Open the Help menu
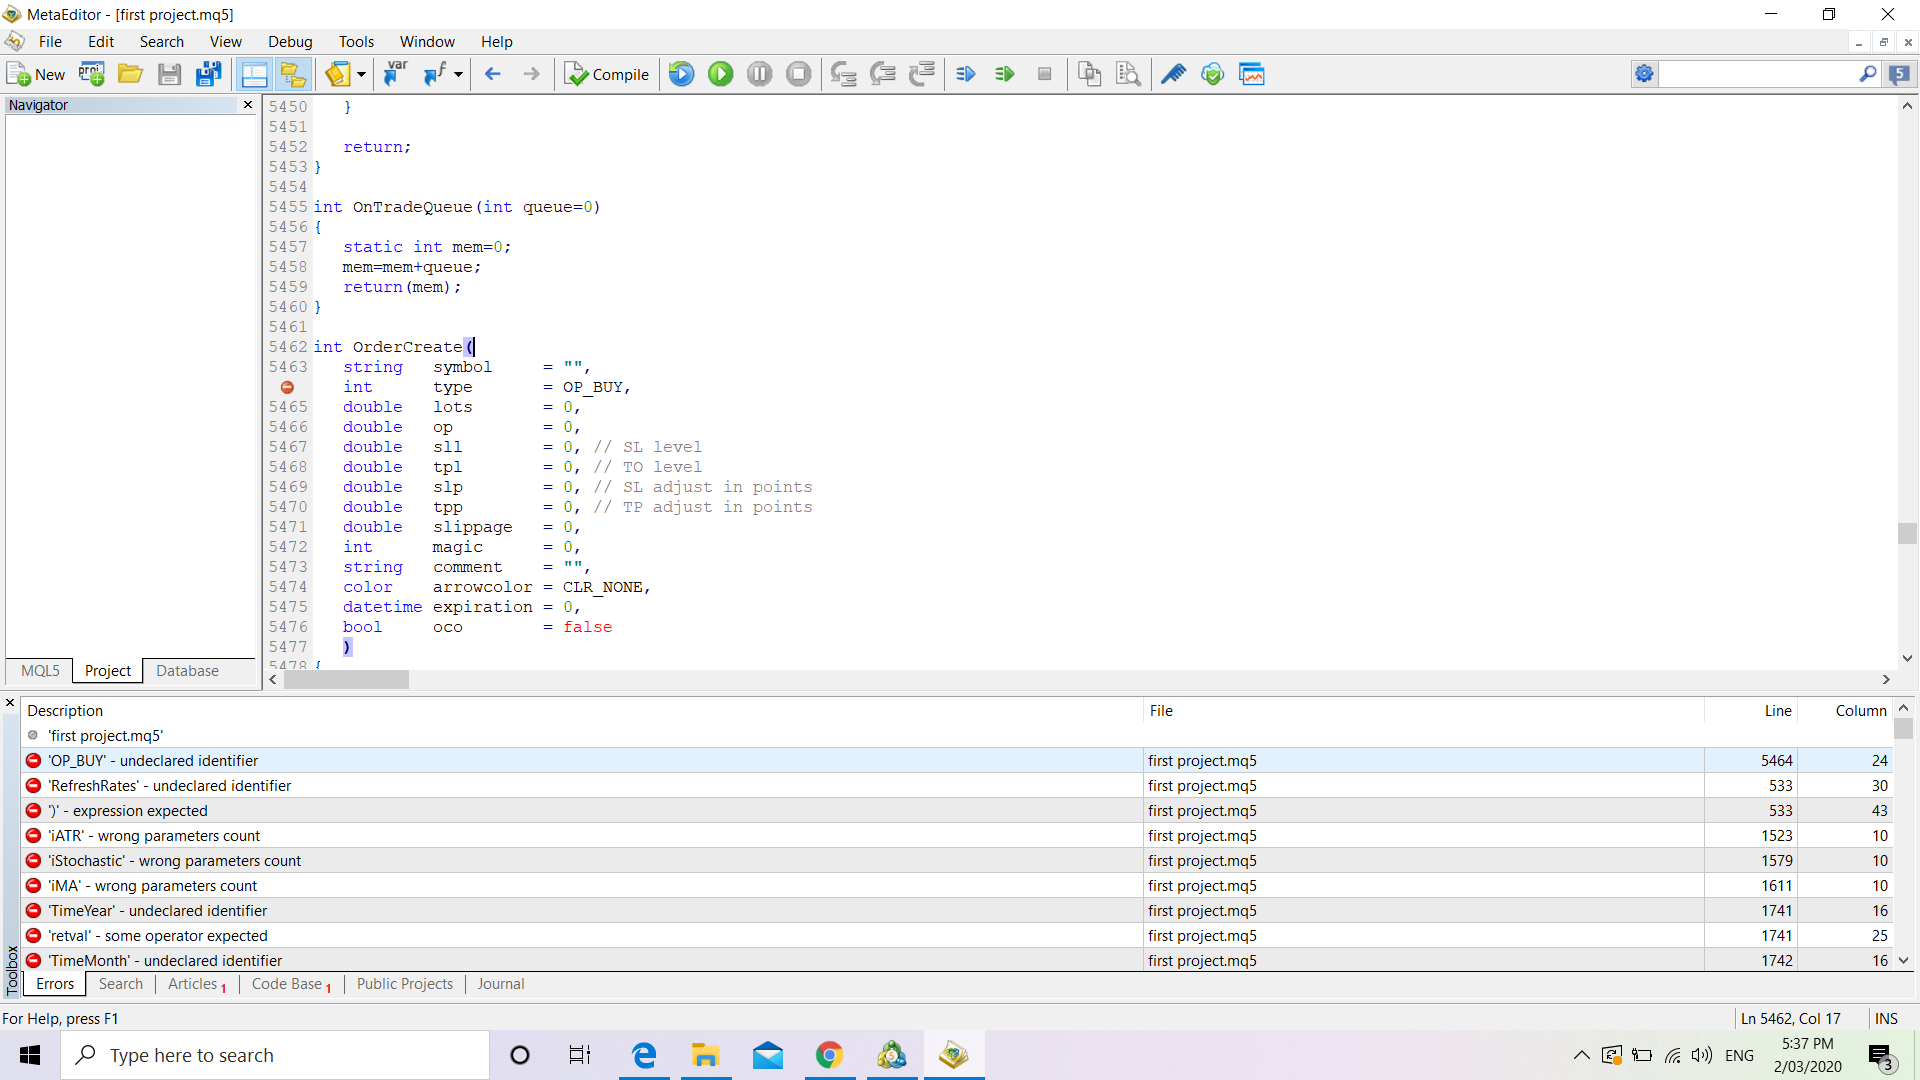The image size is (1920, 1080). tap(497, 42)
